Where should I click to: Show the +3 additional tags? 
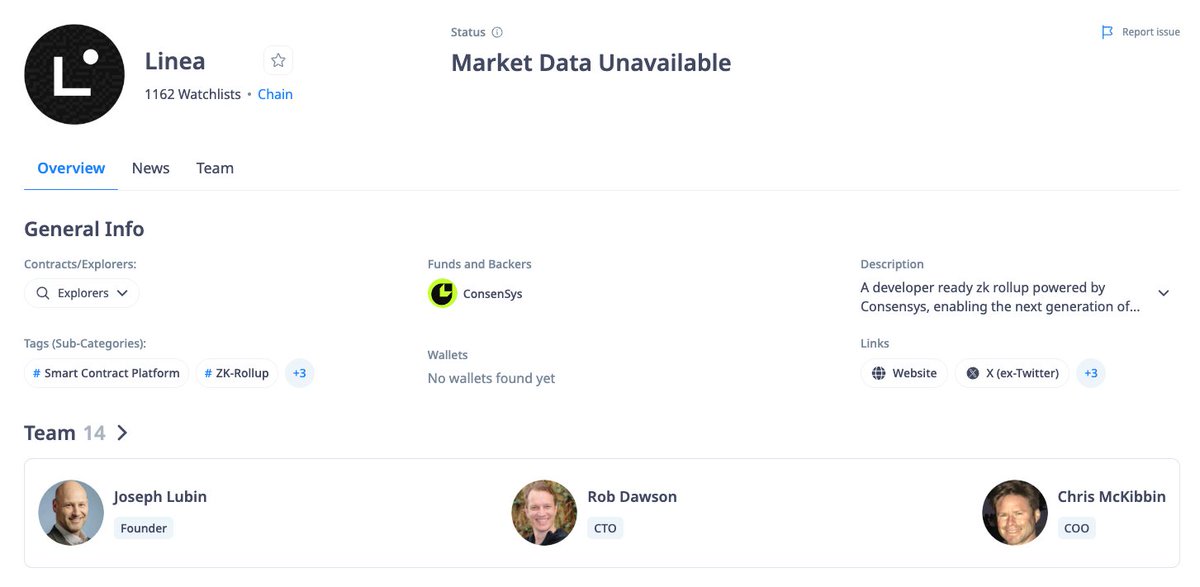click(x=299, y=373)
